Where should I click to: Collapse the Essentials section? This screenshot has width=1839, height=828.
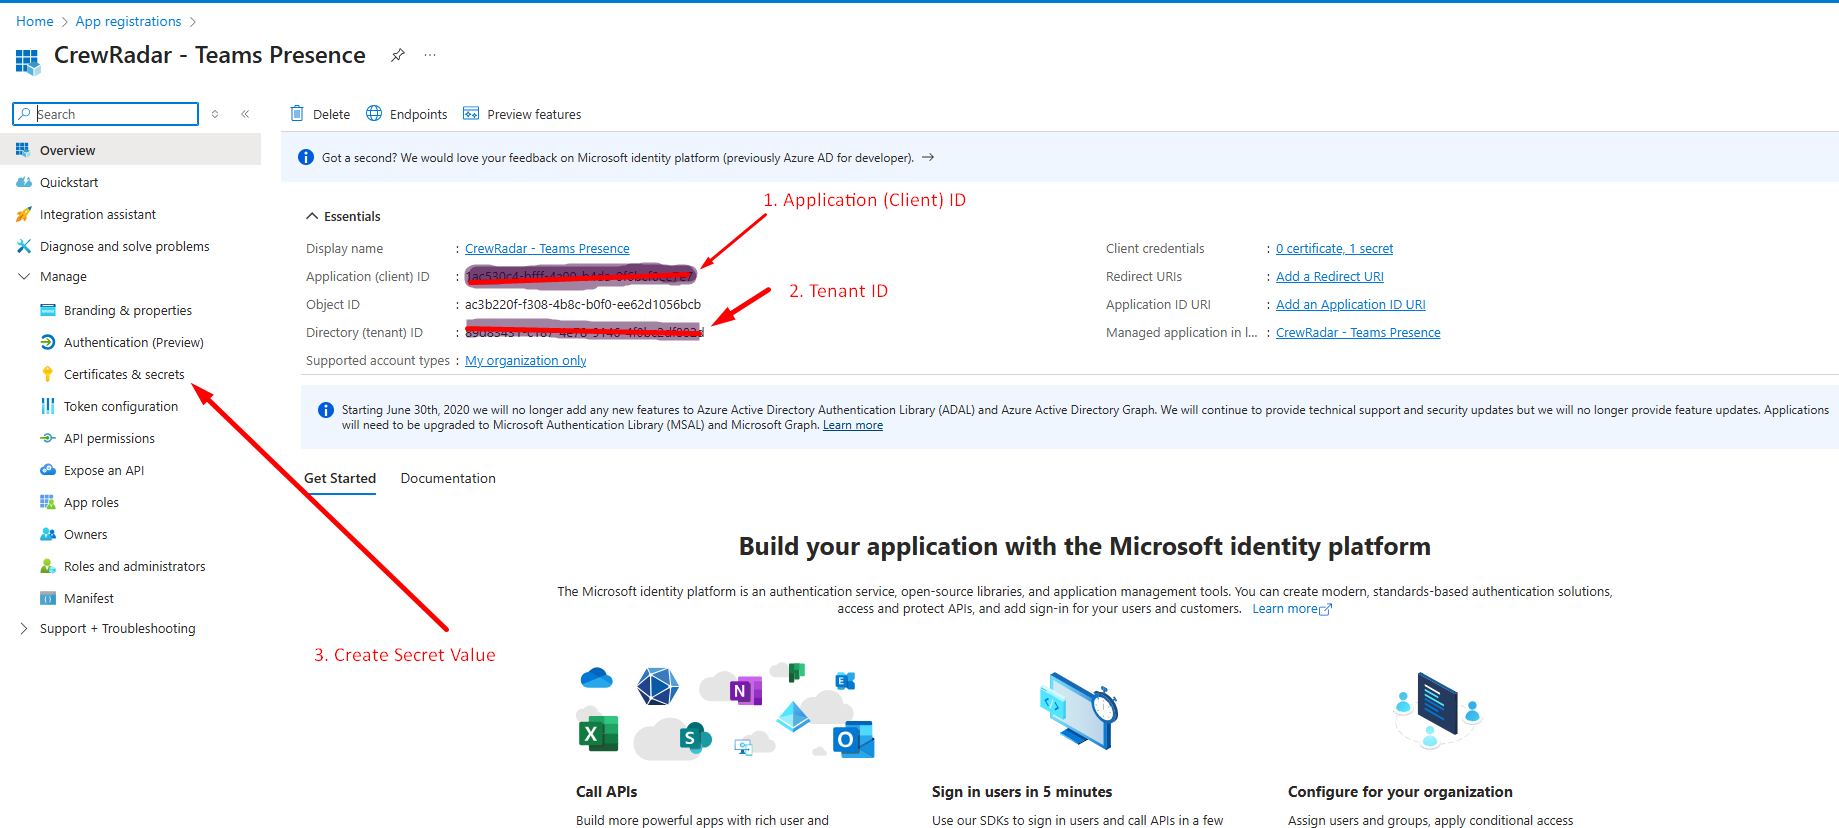click(312, 216)
